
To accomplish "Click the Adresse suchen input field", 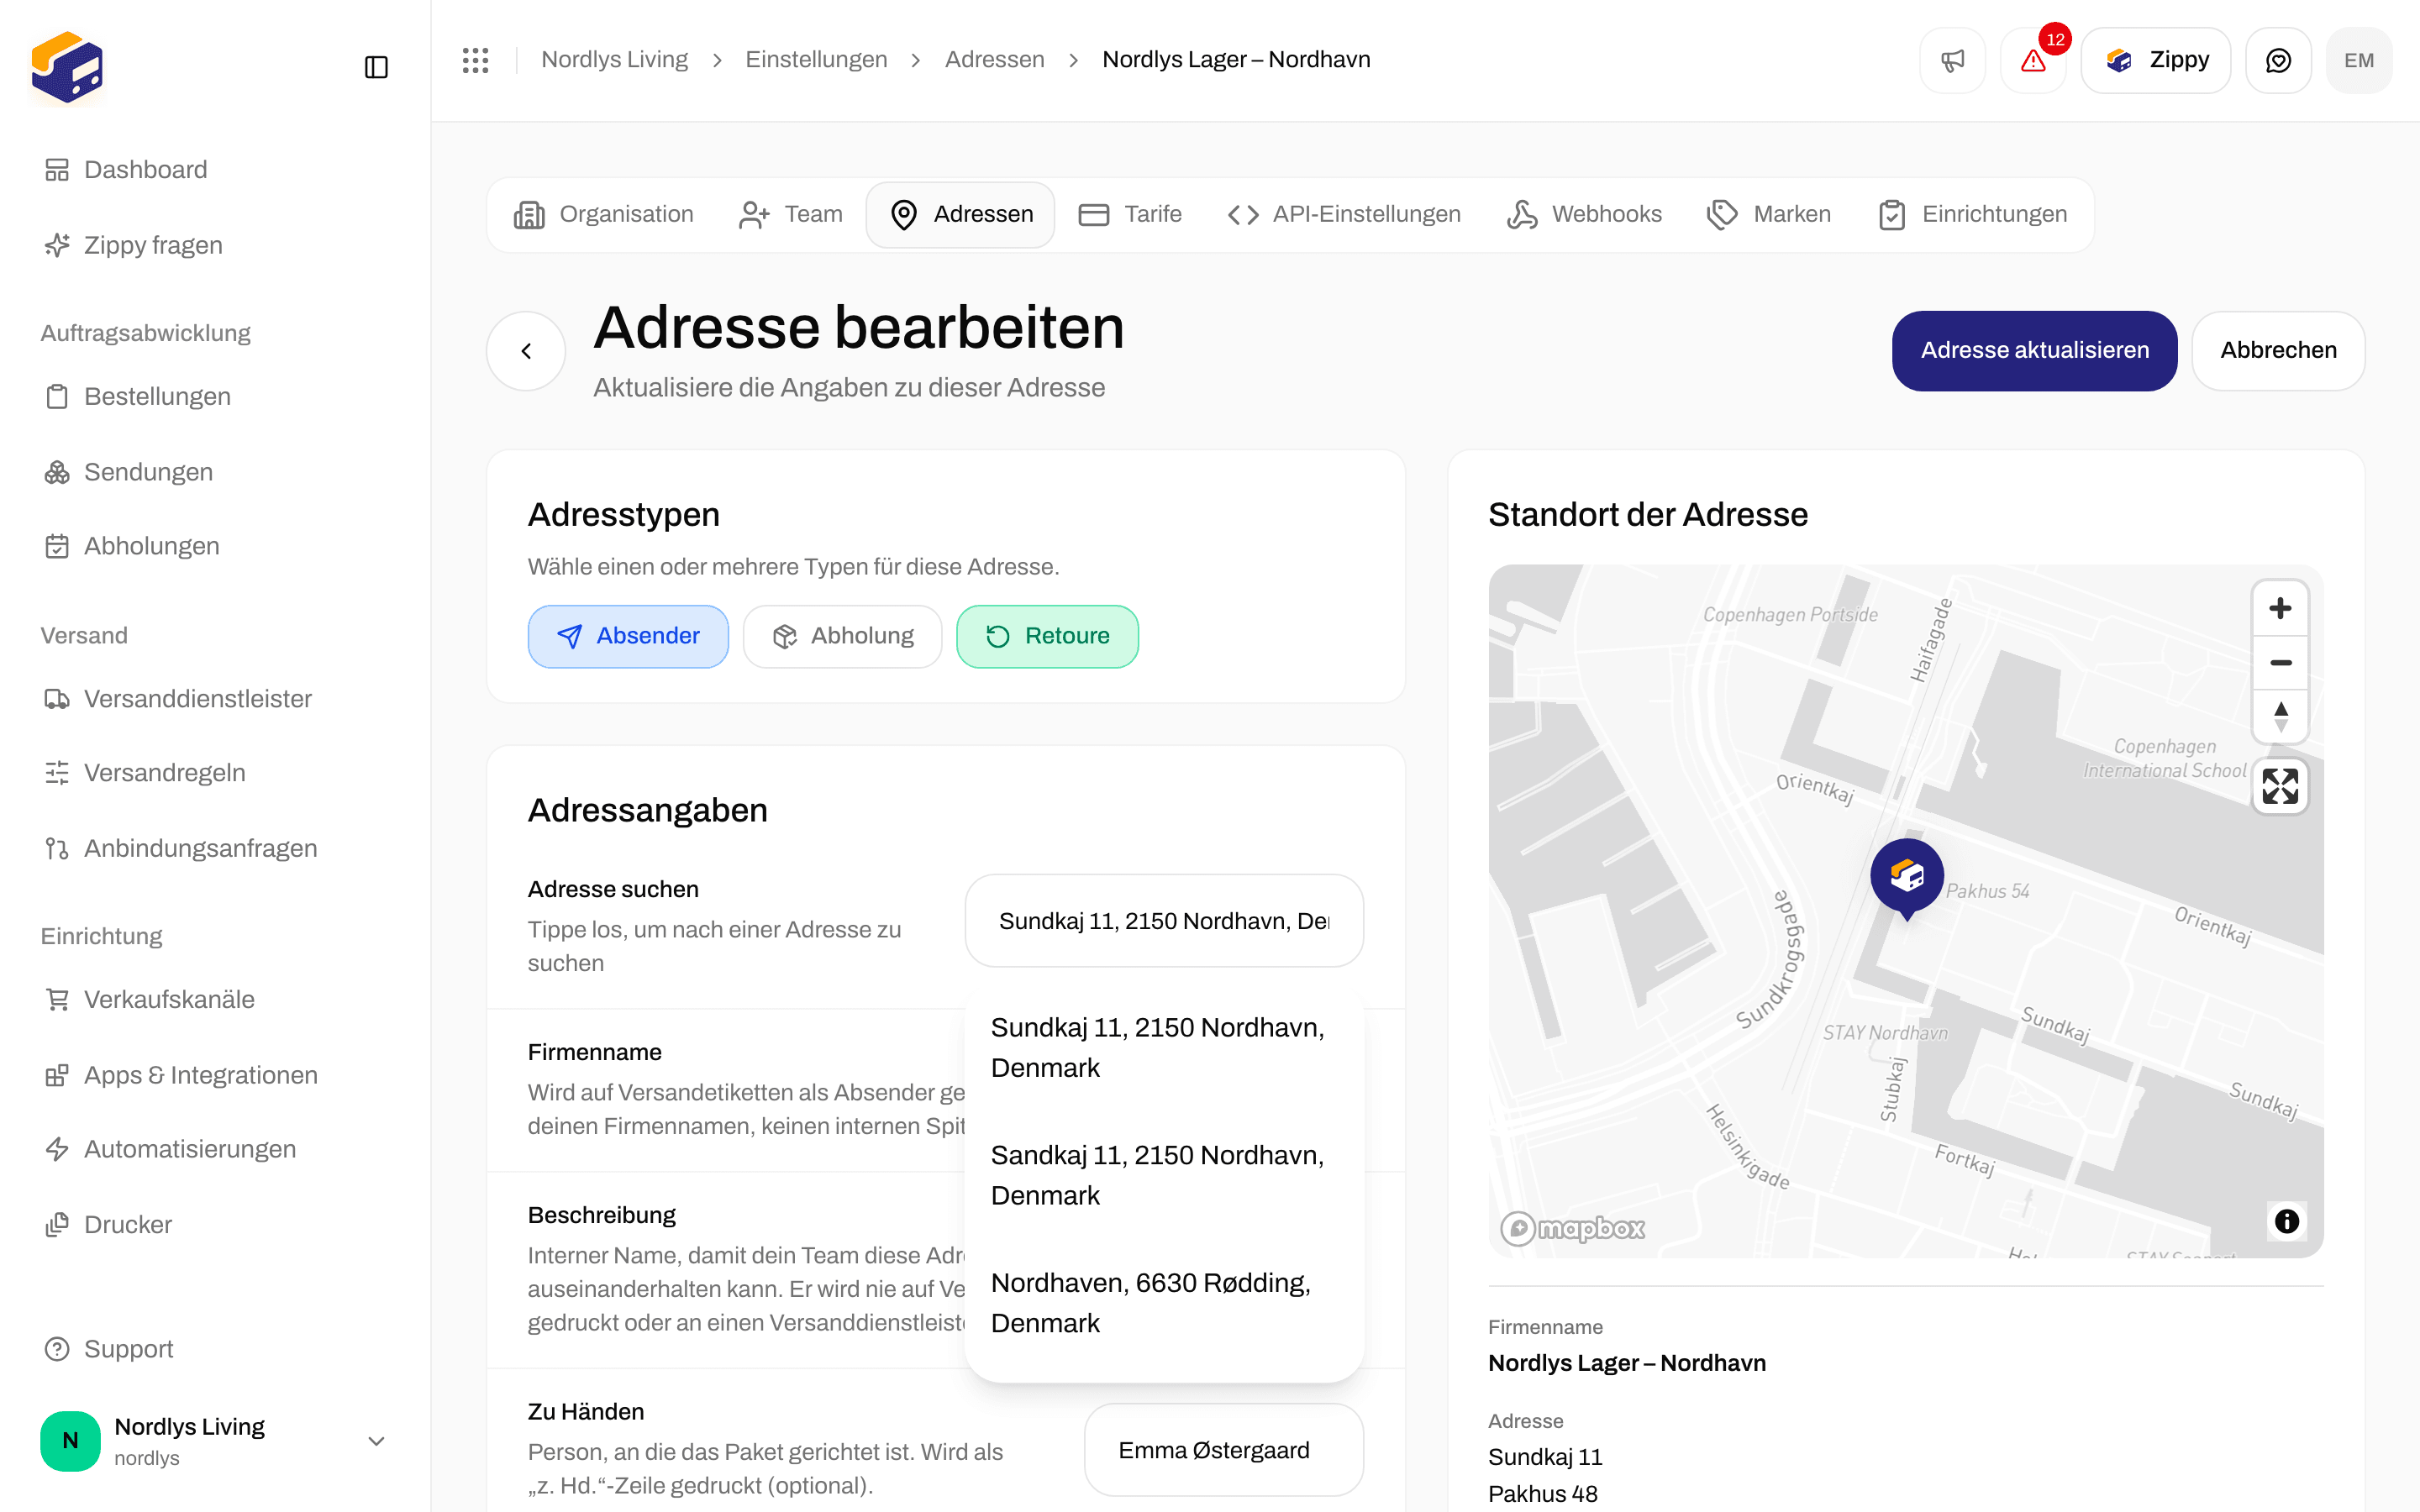I will [x=1164, y=921].
